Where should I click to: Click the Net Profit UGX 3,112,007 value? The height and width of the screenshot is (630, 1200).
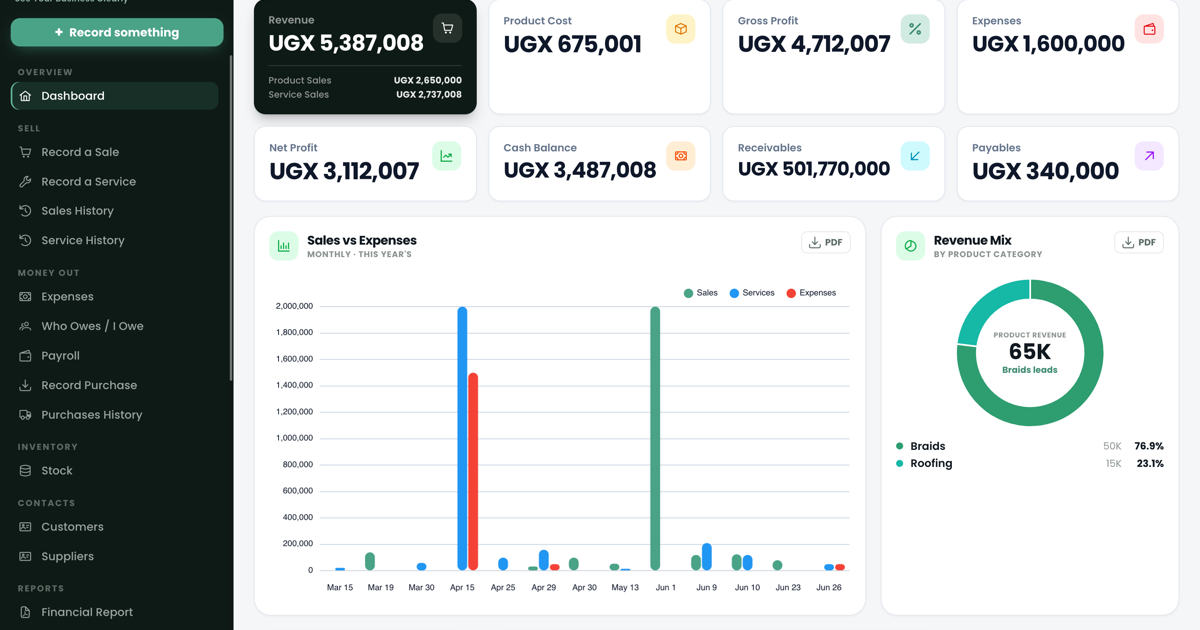[344, 171]
